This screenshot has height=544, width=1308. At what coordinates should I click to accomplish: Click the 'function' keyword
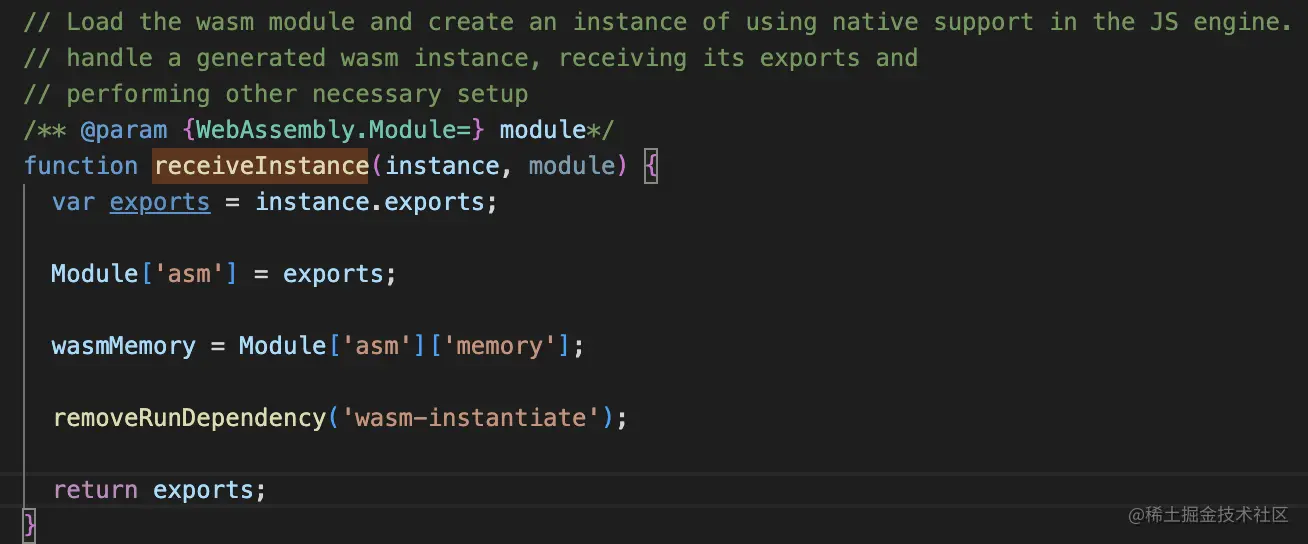pyautogui.click(x=81, y=166)
